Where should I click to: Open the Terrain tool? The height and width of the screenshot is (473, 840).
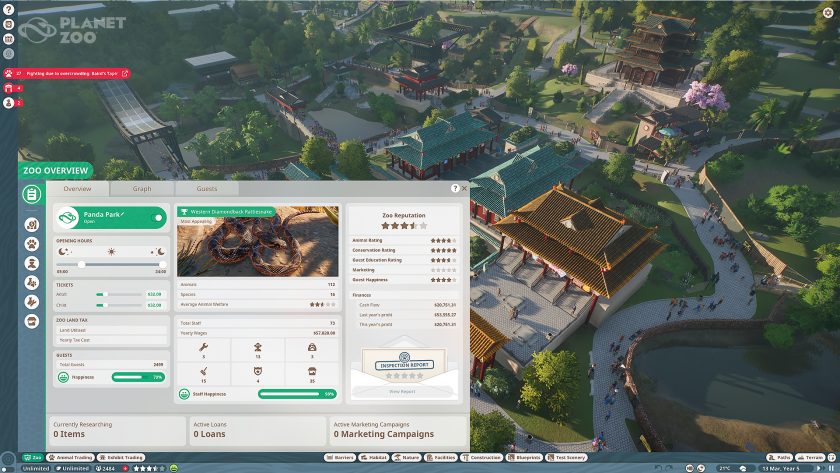(811, 457)
